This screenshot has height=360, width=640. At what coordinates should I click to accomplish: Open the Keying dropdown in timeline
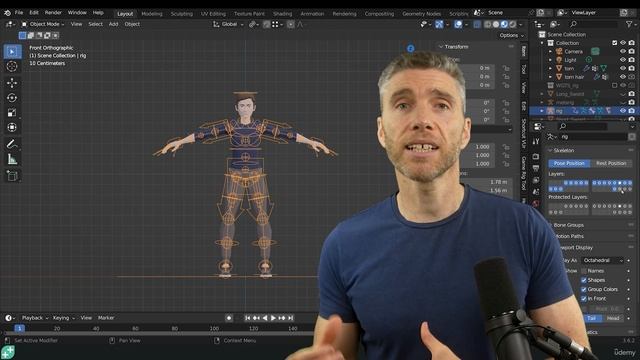point(64,318)
